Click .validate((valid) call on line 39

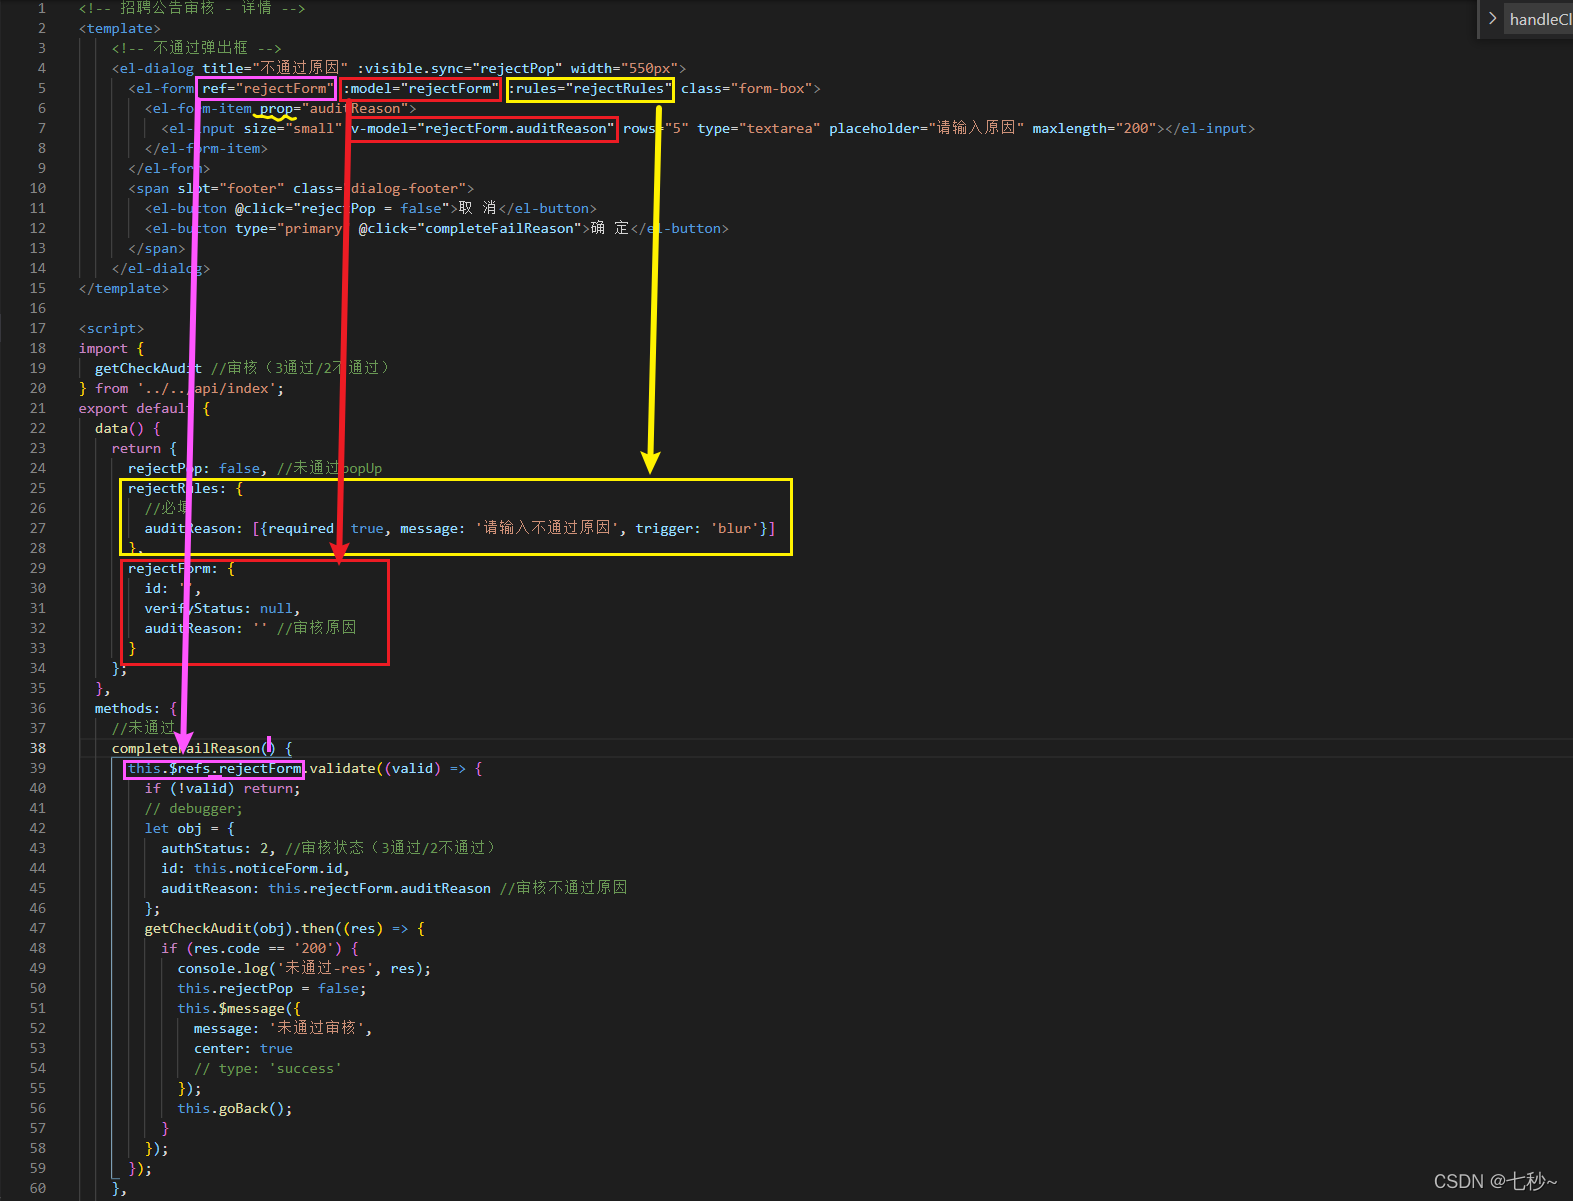point(371,768)
